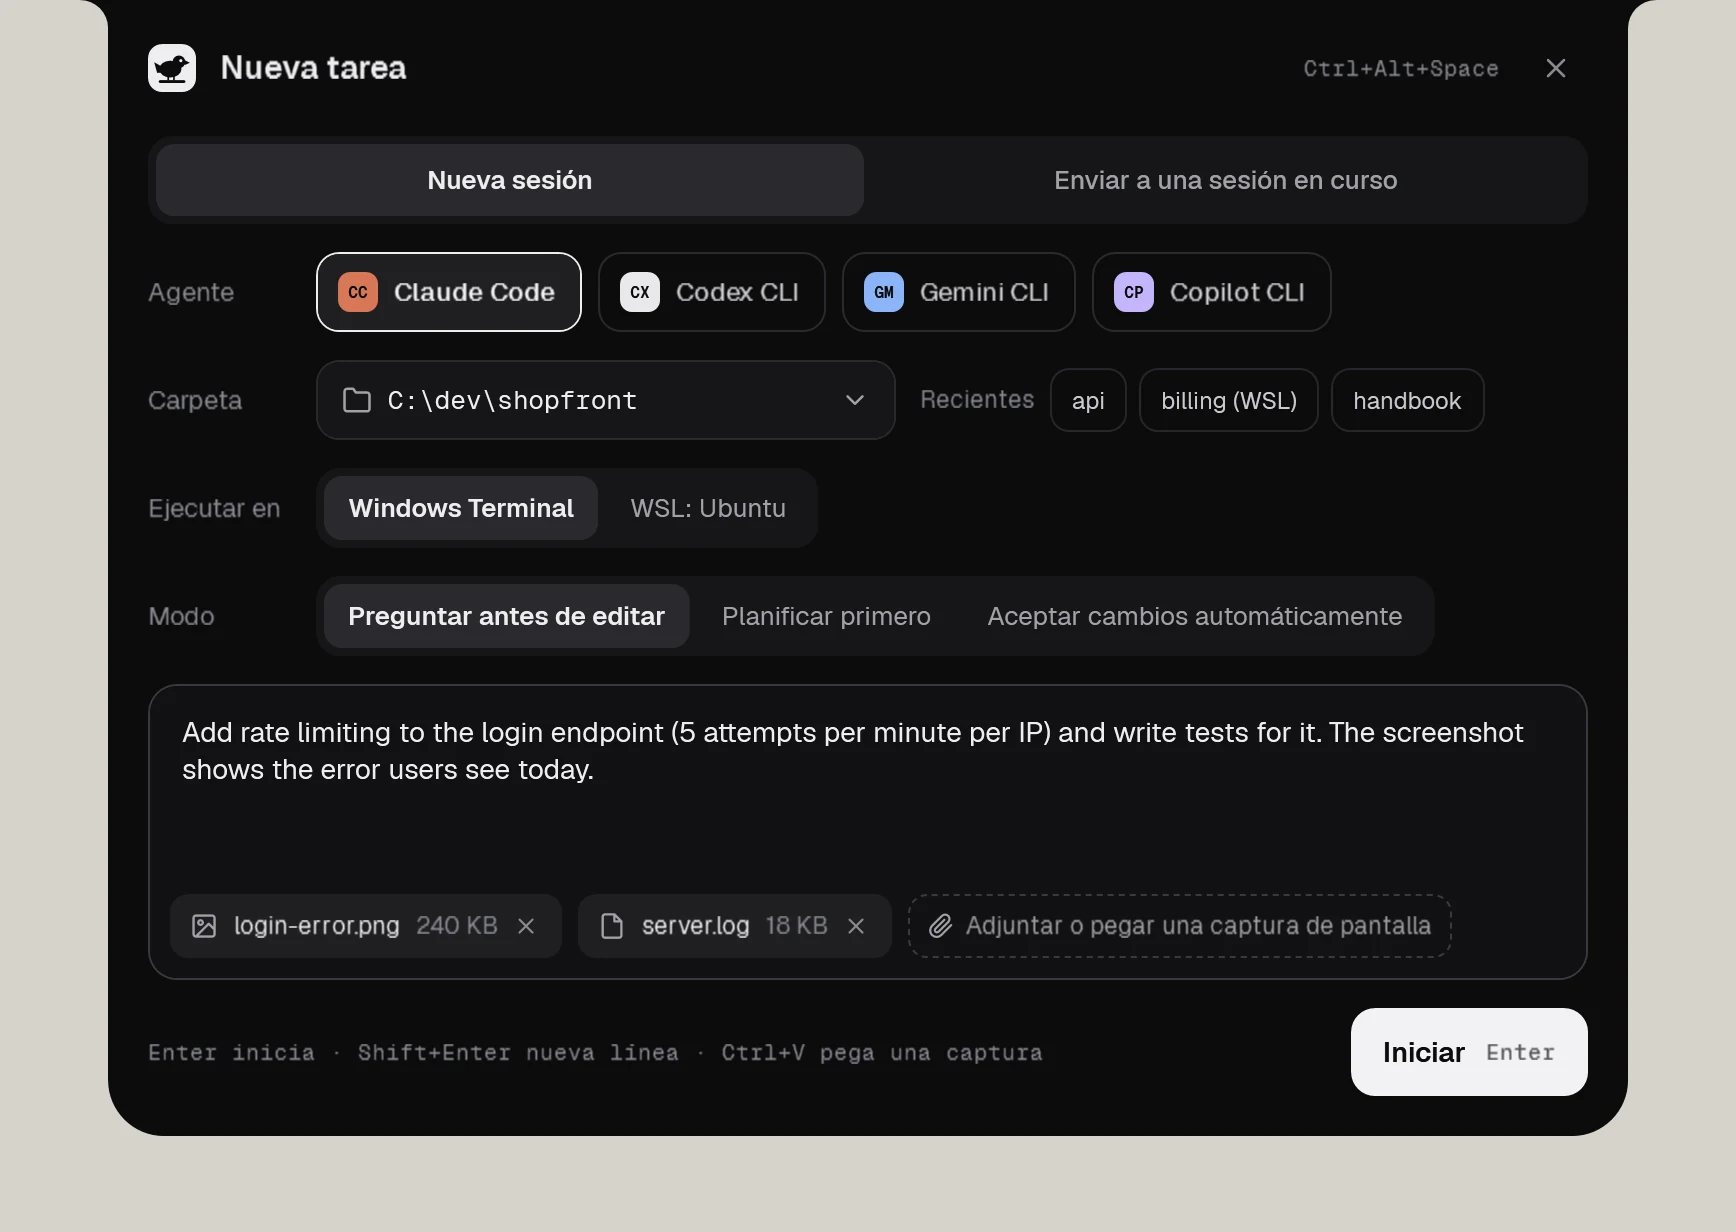Click the Recientes label

tap(977, 400)
